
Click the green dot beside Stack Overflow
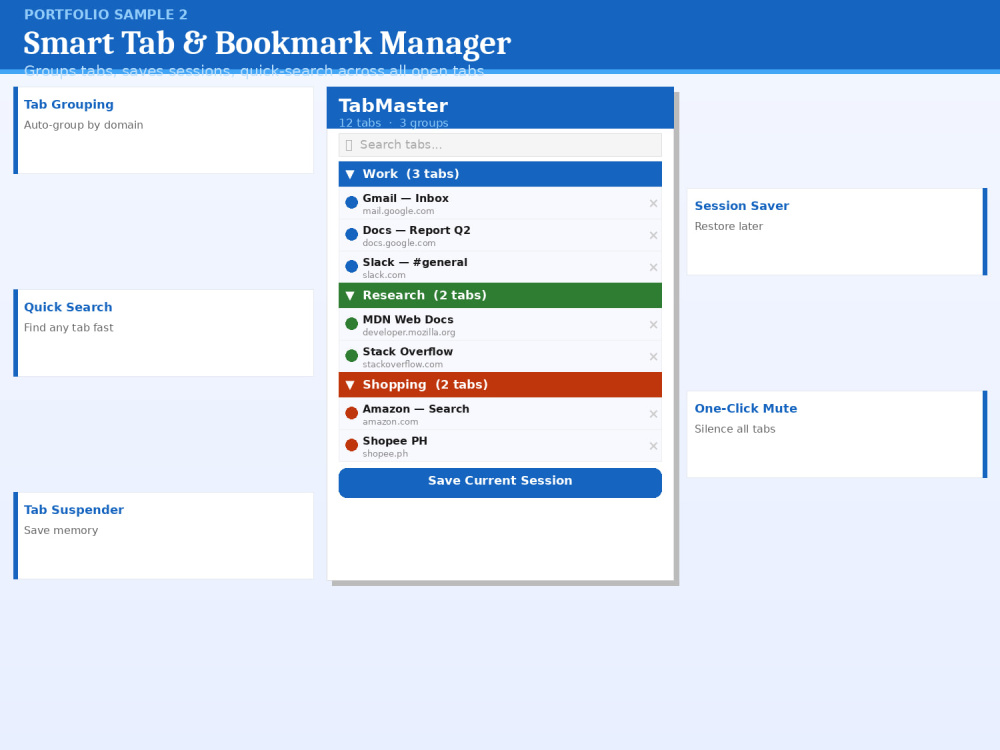pyautogui.click(x=351, y=356)
